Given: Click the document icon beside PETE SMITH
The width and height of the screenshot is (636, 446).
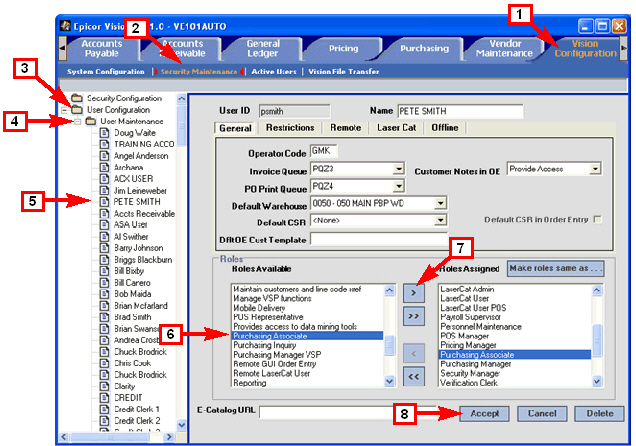Looking at the screenshot, I should [x=105, y=202].
